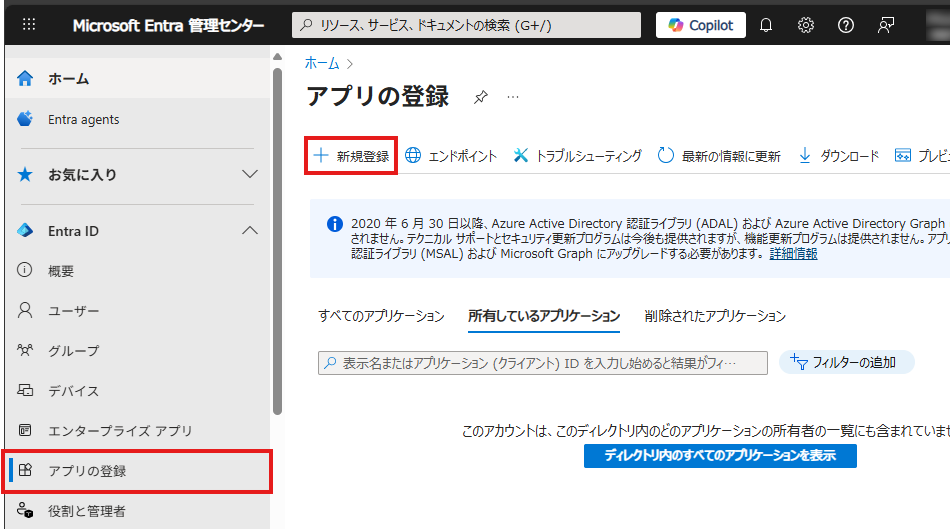Click the info icon in the banner
The width and height of the screenshot is (950, 529).
pos(334,224)
